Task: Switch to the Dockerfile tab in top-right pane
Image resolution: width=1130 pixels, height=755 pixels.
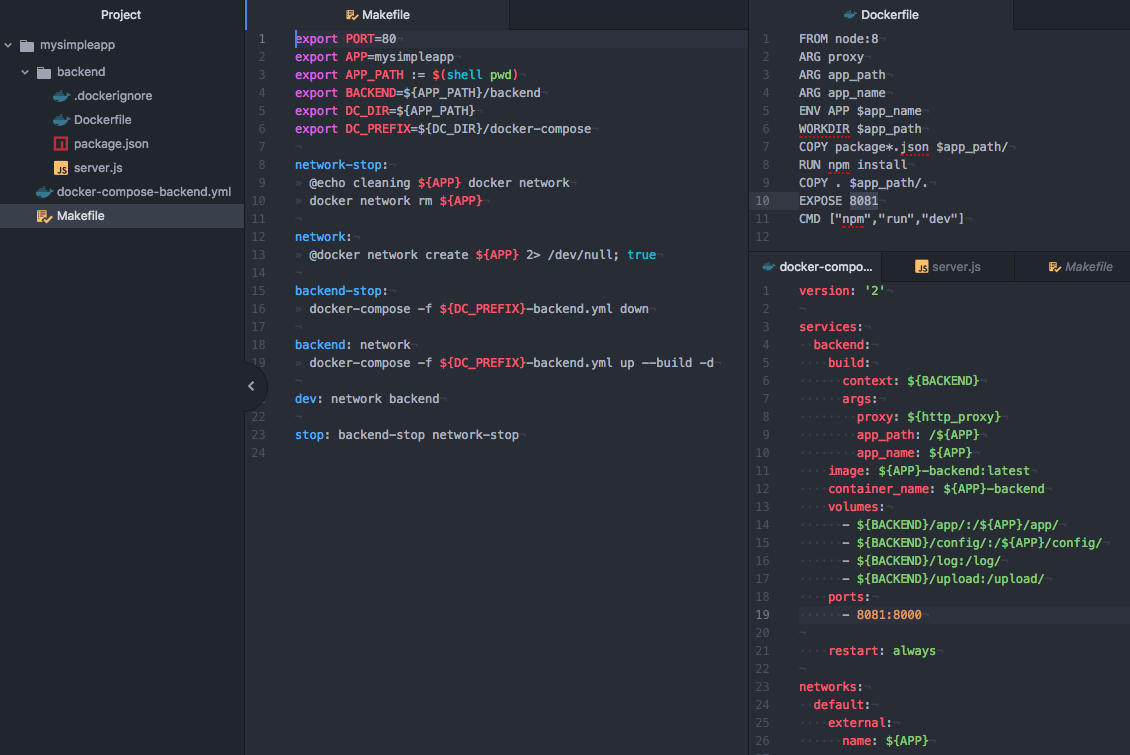Action: tap(881, 14)
